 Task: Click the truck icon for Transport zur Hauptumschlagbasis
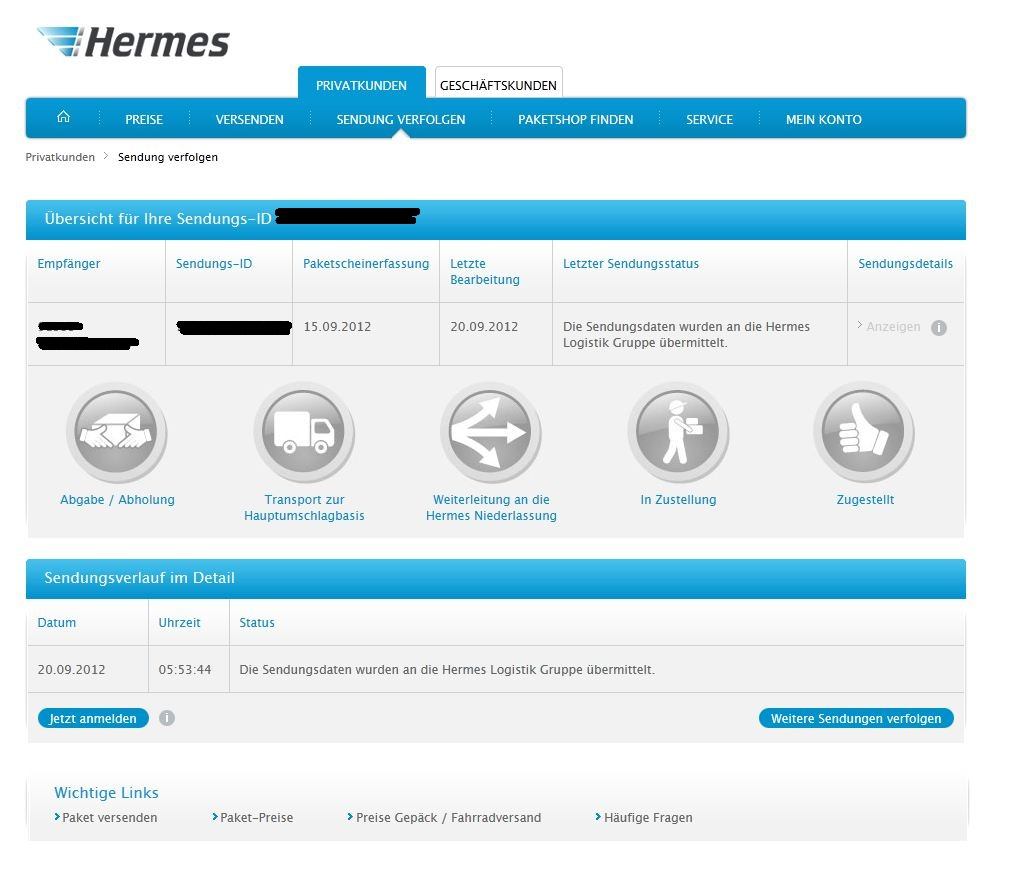pyautogui.click(x=304, y=432)
